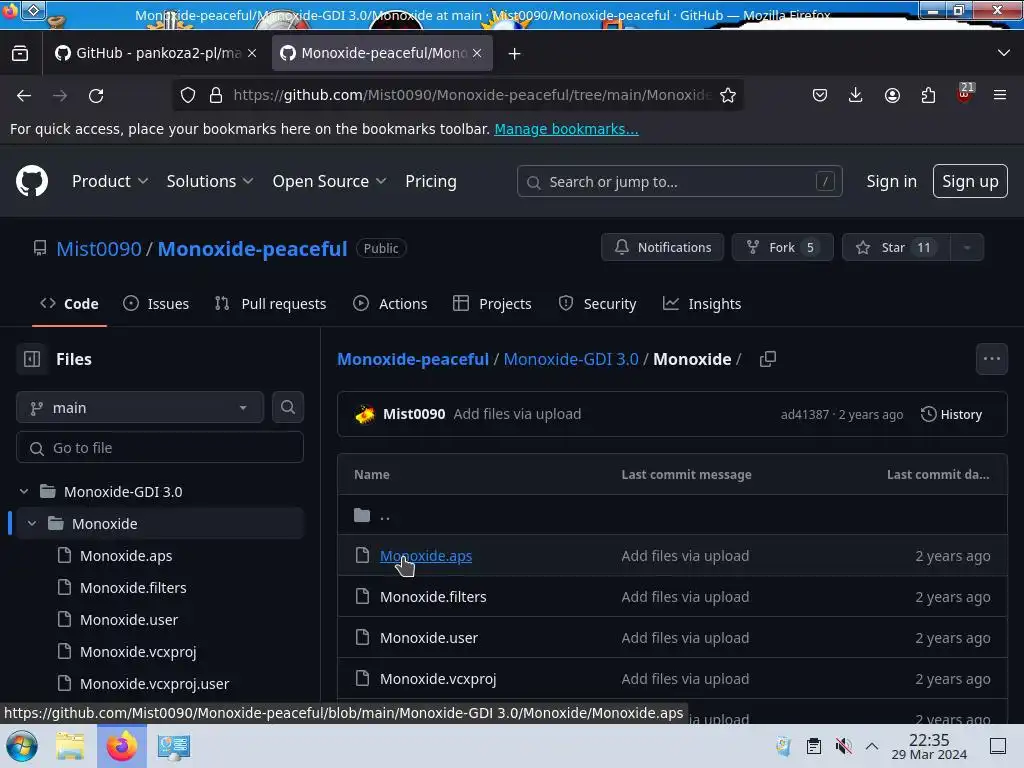Open the file manager taskbar icon
This screenshot has width=1024, height=768.
(x=70, y=746)
